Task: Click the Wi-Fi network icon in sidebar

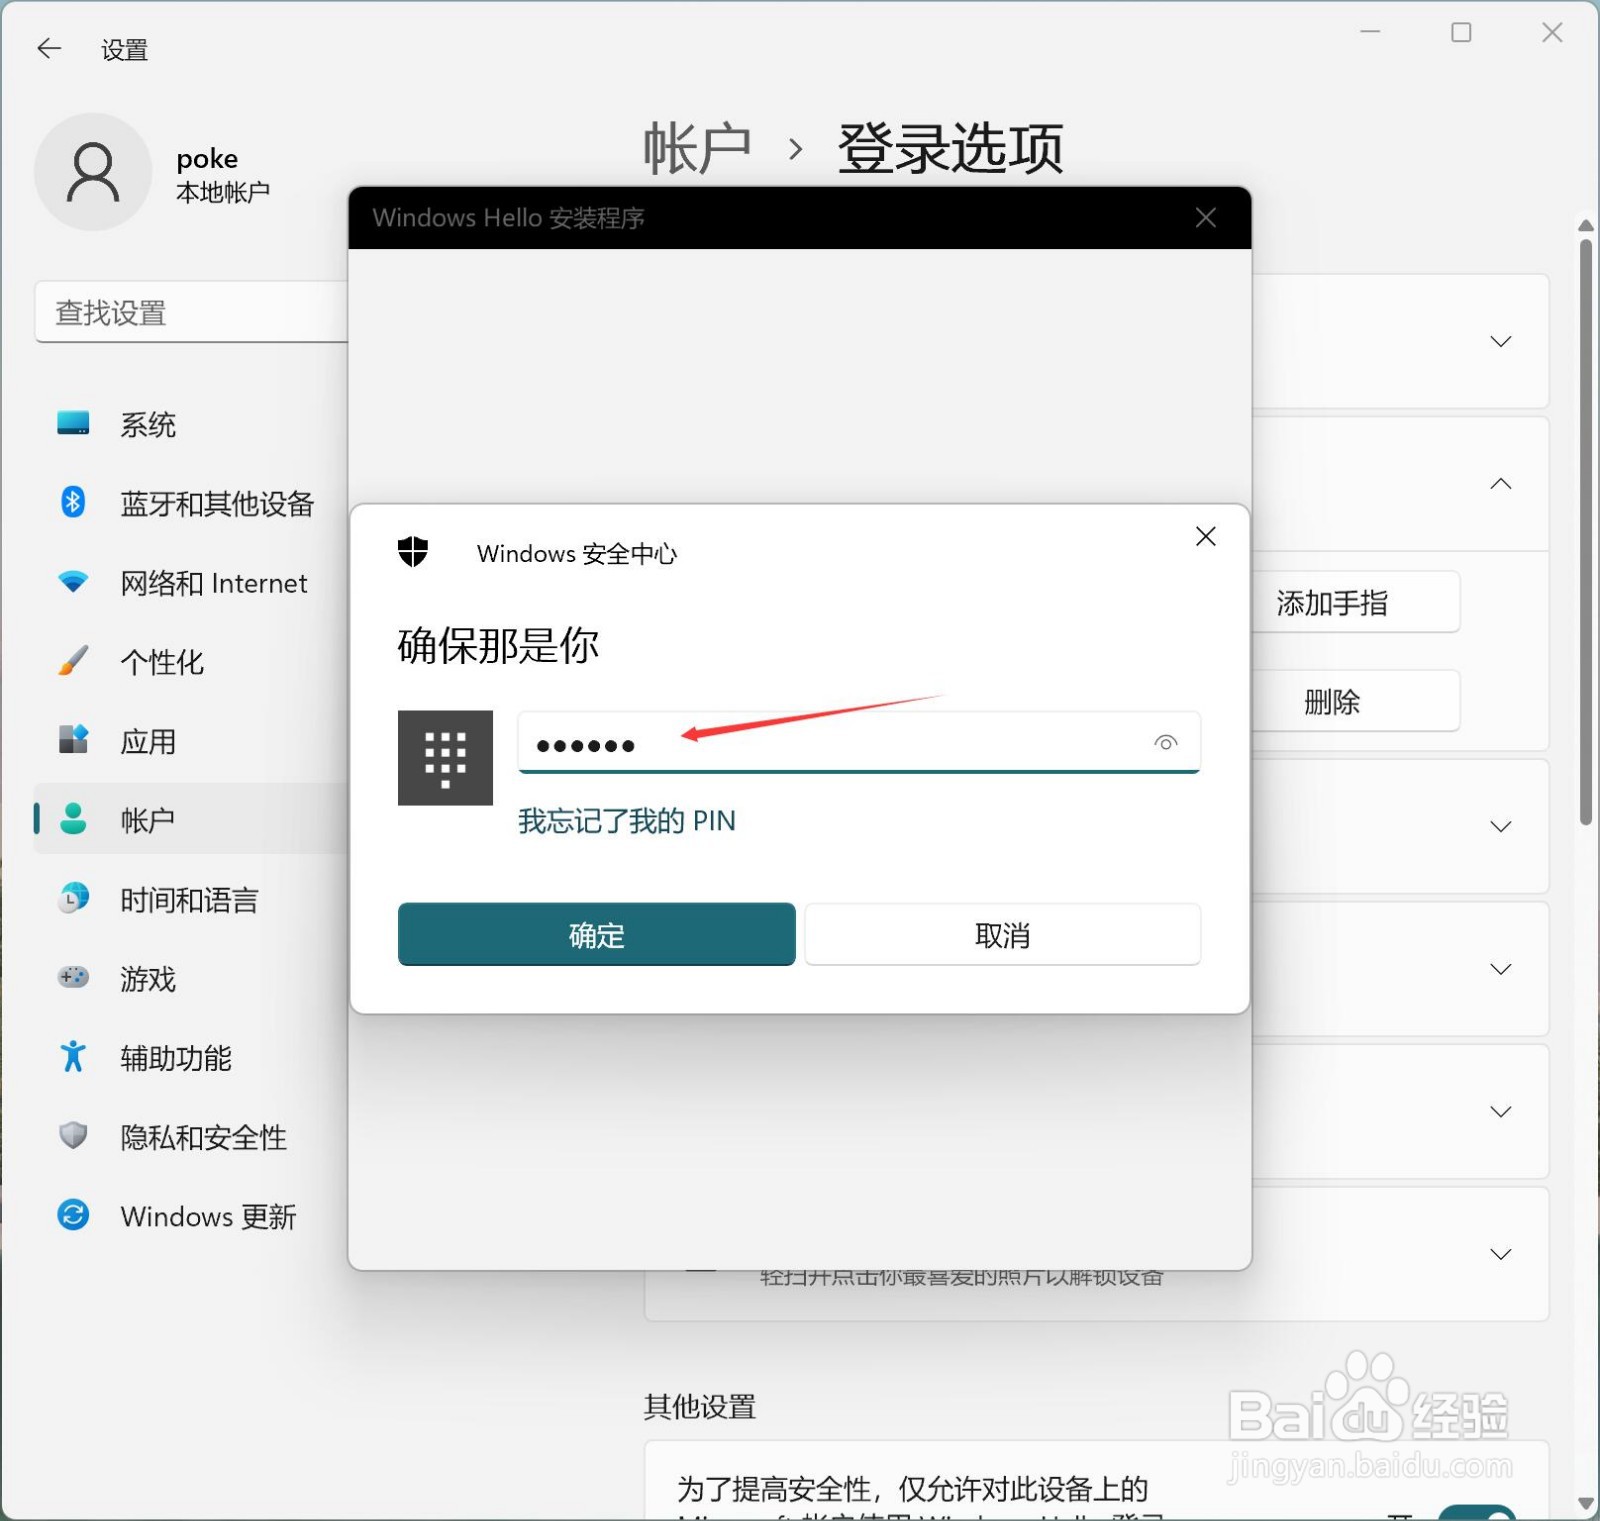Action: (x=73, y=582)
